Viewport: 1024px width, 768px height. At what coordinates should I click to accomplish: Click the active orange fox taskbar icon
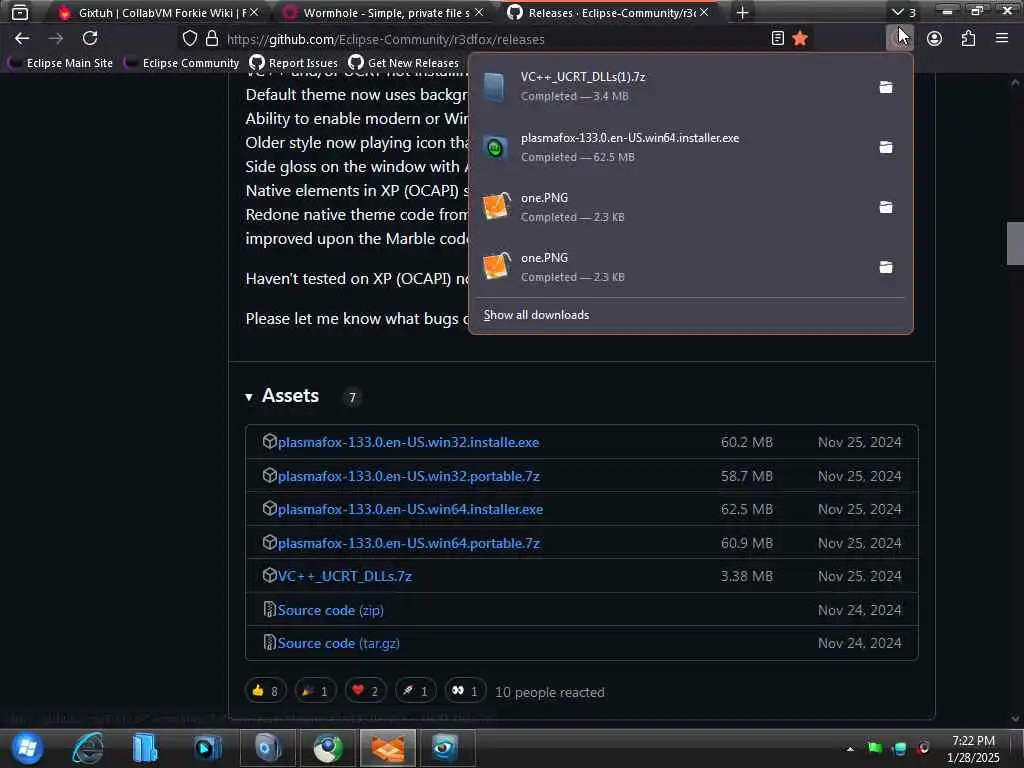pos(388,748)
